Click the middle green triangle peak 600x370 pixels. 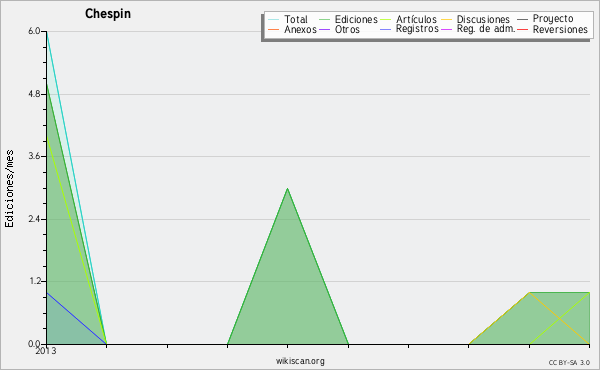coord(287,189)
